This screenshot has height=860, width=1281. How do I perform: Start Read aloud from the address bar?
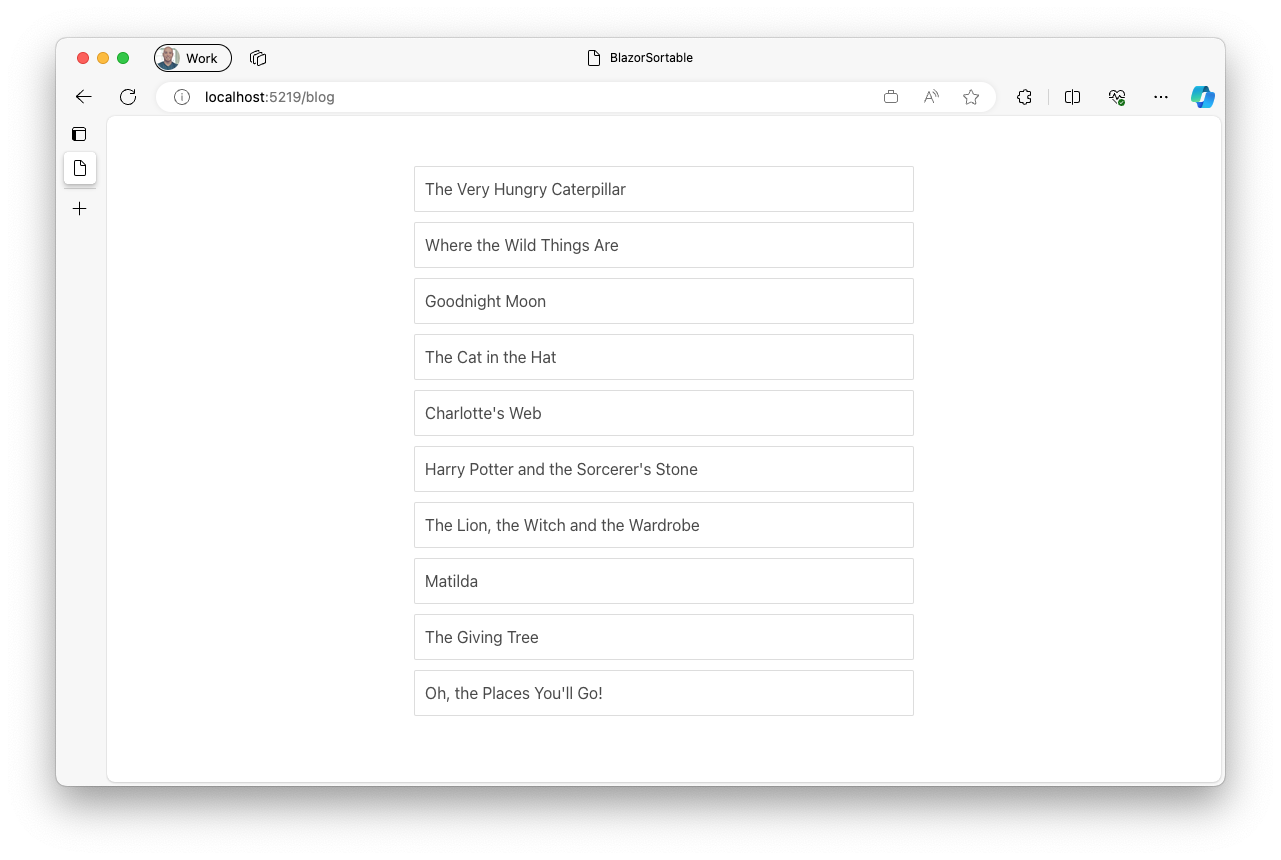tap(930, 97)
